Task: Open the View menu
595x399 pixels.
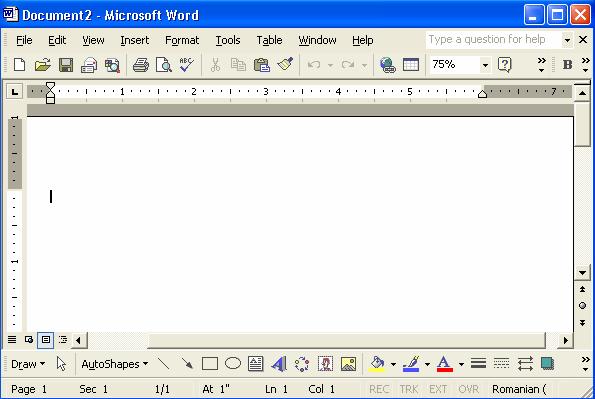Action: pyautogui.click(x=93, y=40)
